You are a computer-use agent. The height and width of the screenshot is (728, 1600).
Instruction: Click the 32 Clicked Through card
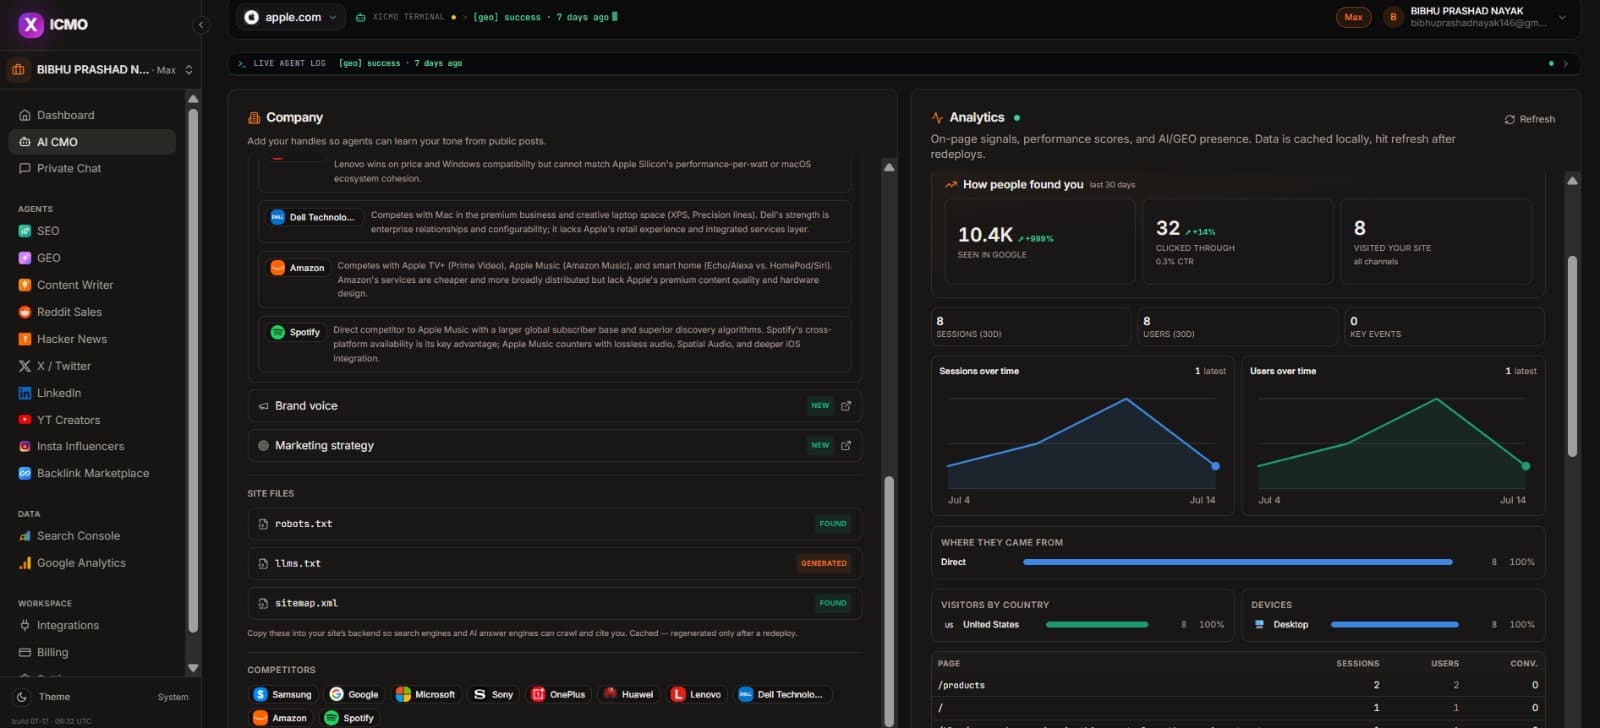[x=1237, y=241]
